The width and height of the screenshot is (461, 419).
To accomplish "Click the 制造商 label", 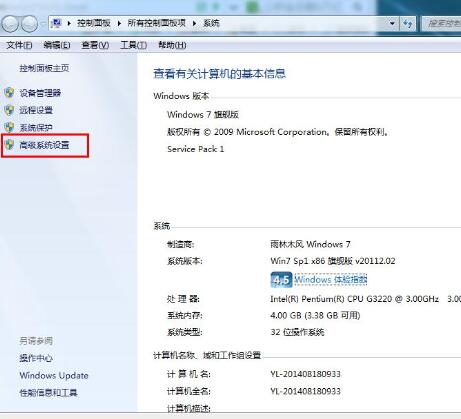I will 180,244.
